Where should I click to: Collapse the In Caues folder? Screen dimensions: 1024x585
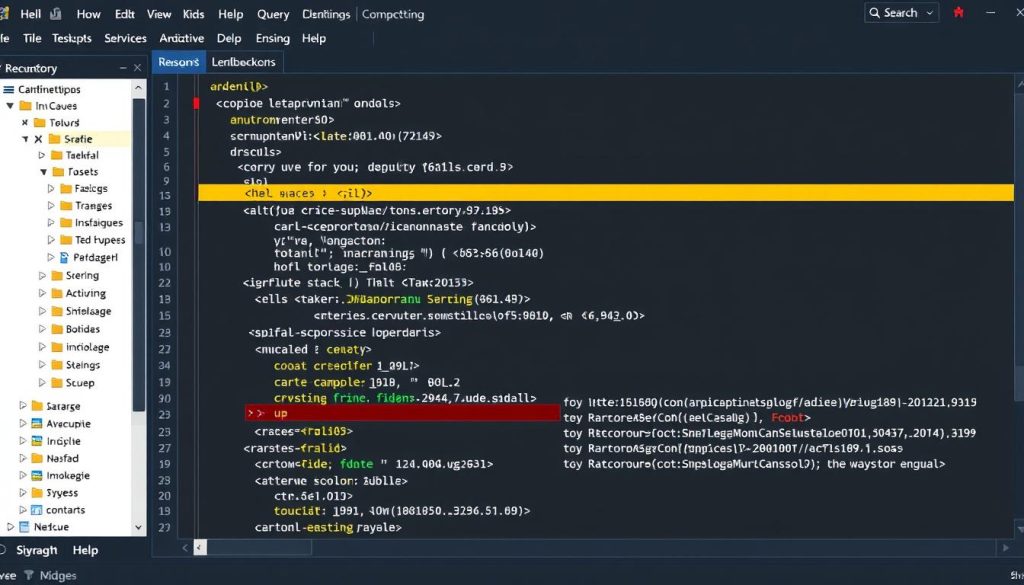tap(9, 105)
